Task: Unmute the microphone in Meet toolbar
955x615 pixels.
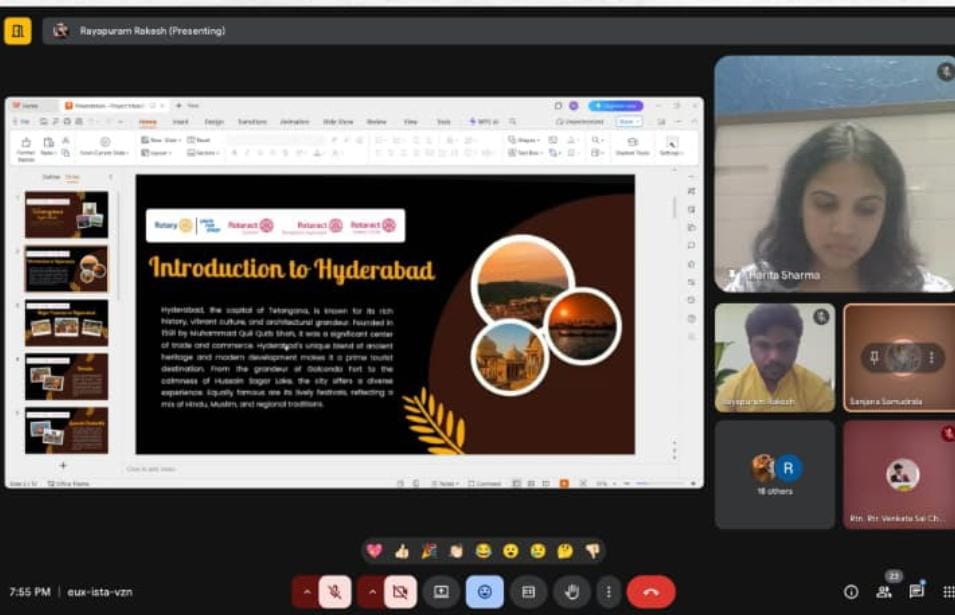Action: pyautogui.click(x=334, y=592)
